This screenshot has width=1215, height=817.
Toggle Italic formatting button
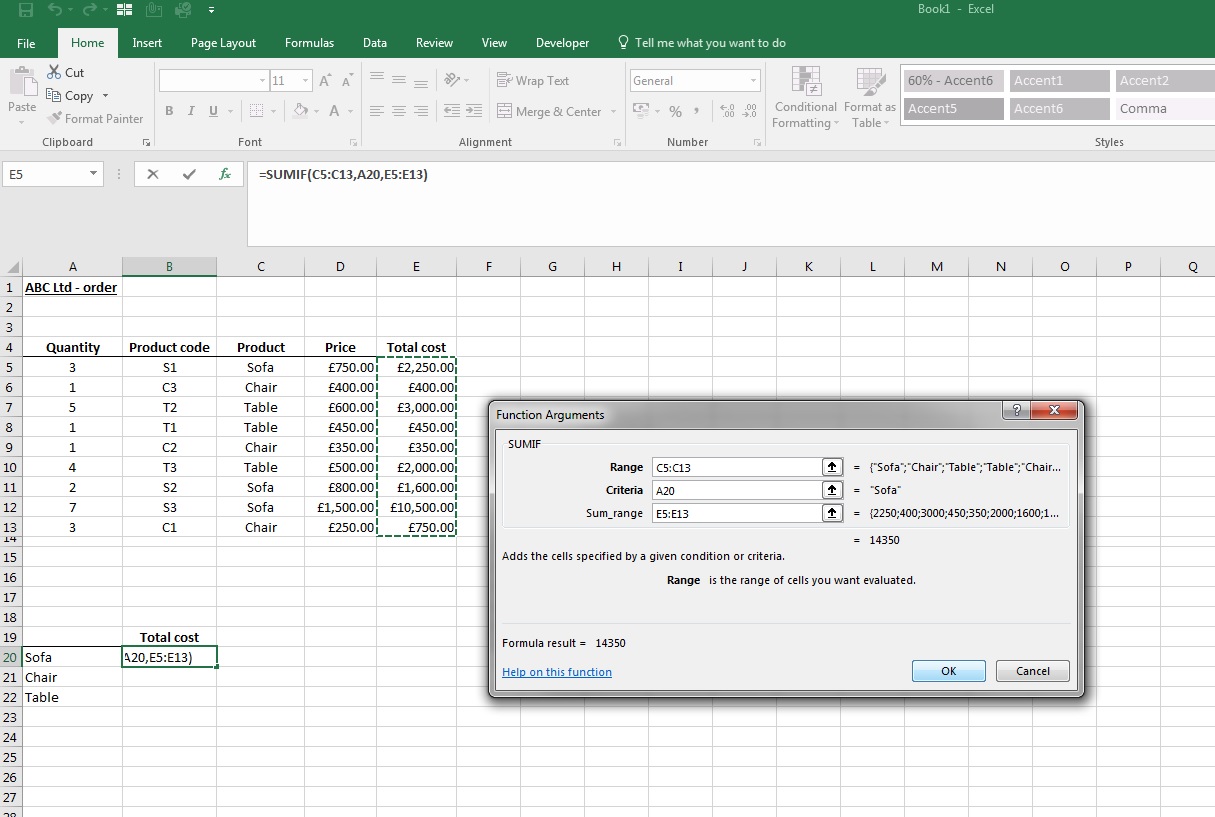click(x=191, y=111)
